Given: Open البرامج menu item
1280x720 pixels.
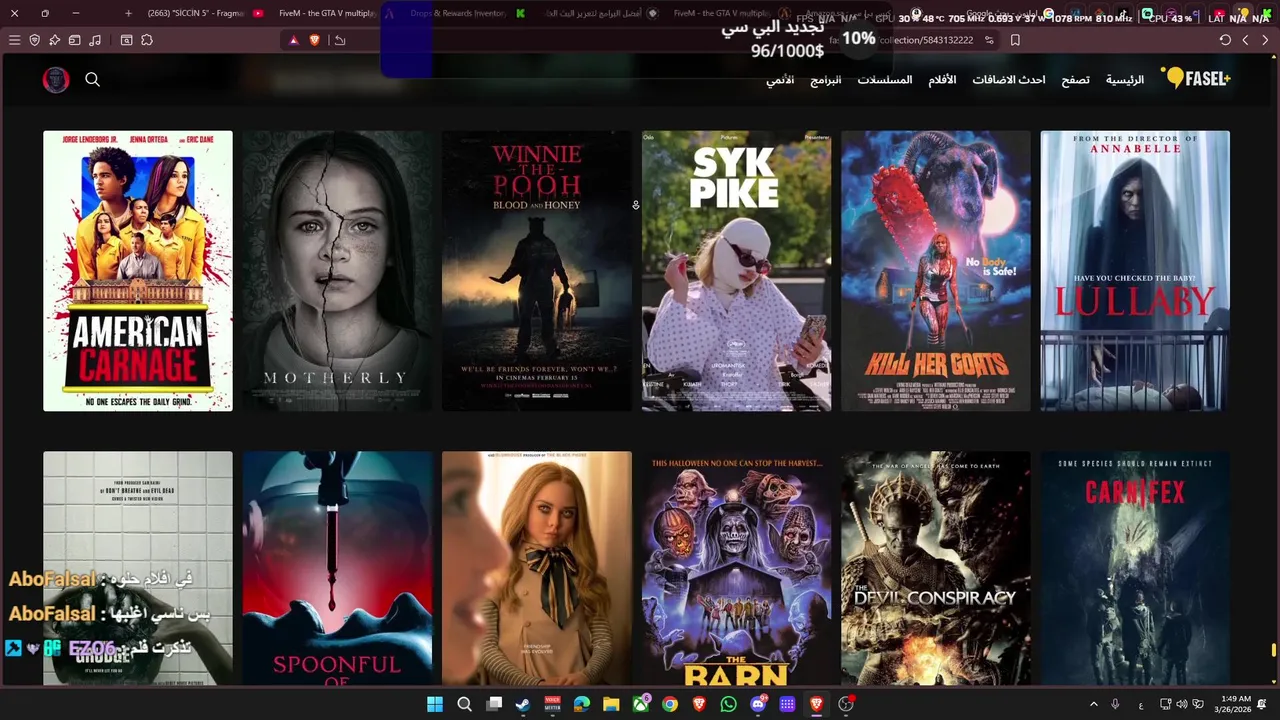Looking at the screenshot, I should point(826,79).
